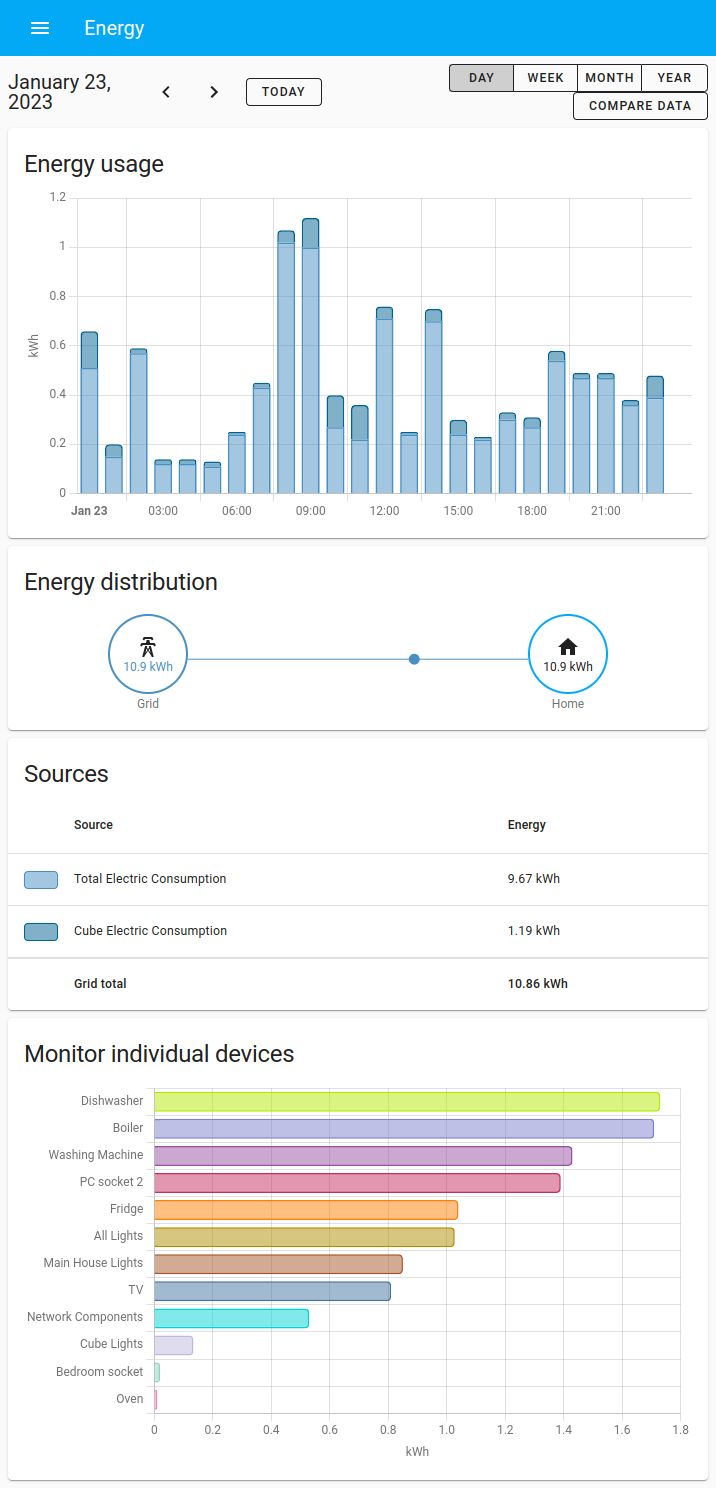716x1488 pixels.
Task: Click the tallest bar around 09:00 in Energy usage
Action: 310,350
